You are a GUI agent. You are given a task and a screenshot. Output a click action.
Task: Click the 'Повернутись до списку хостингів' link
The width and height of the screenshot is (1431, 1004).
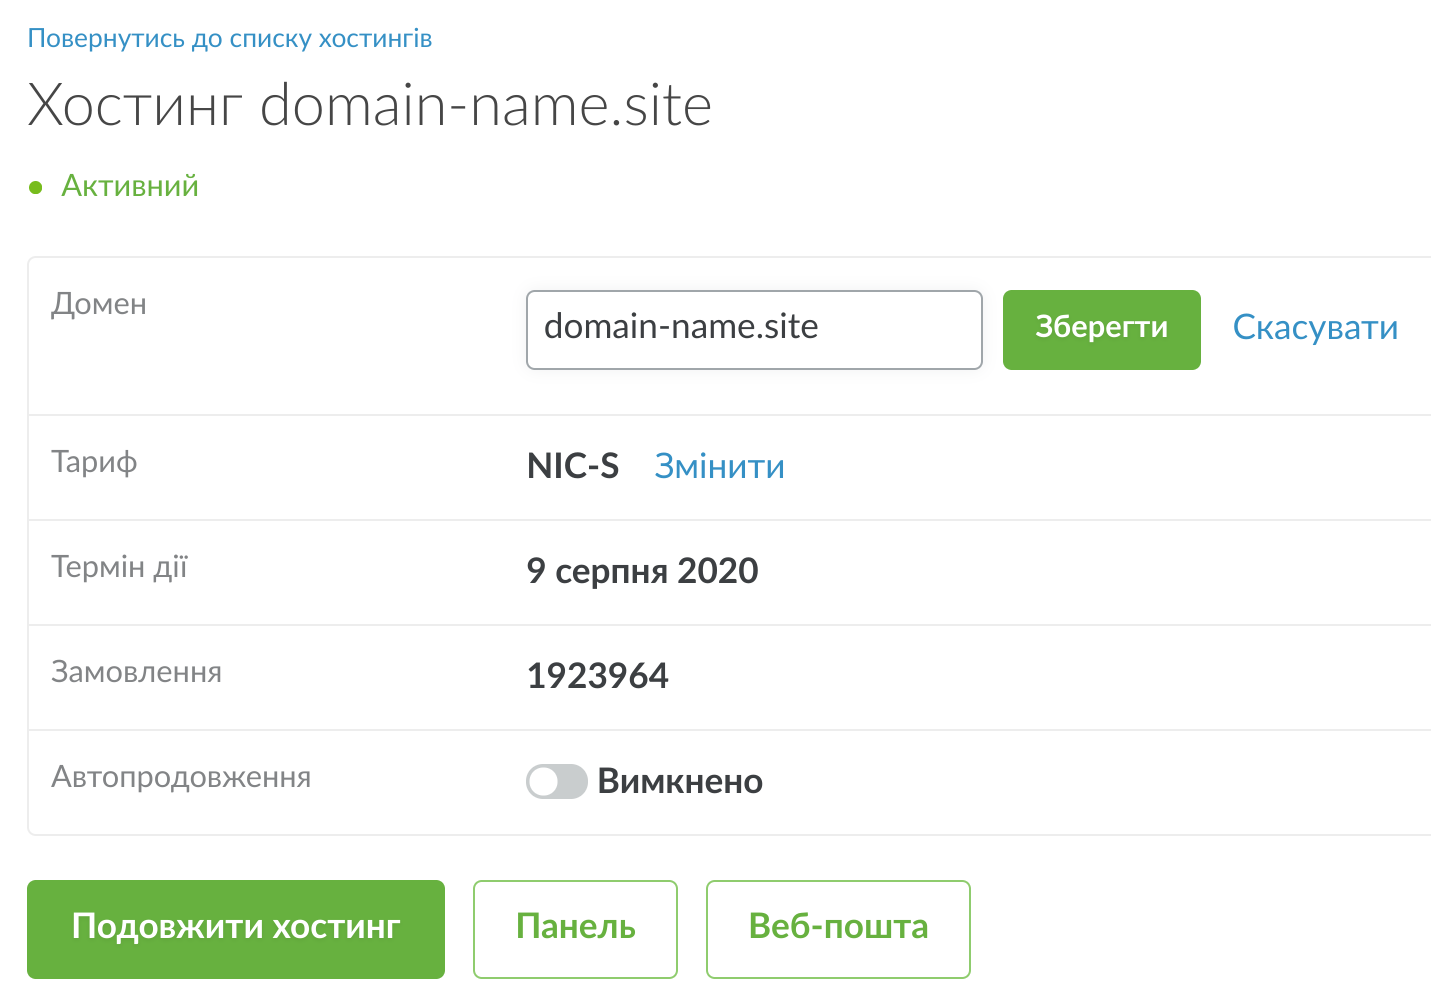pos(230,39)
